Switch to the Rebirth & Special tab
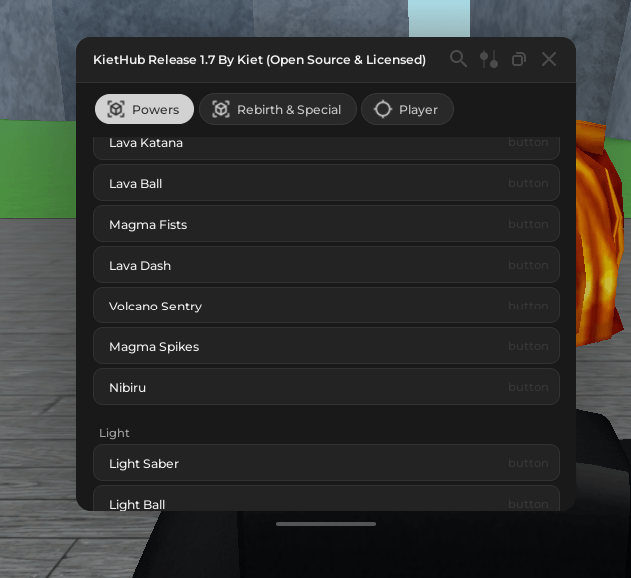 click(x=278, y=109)
